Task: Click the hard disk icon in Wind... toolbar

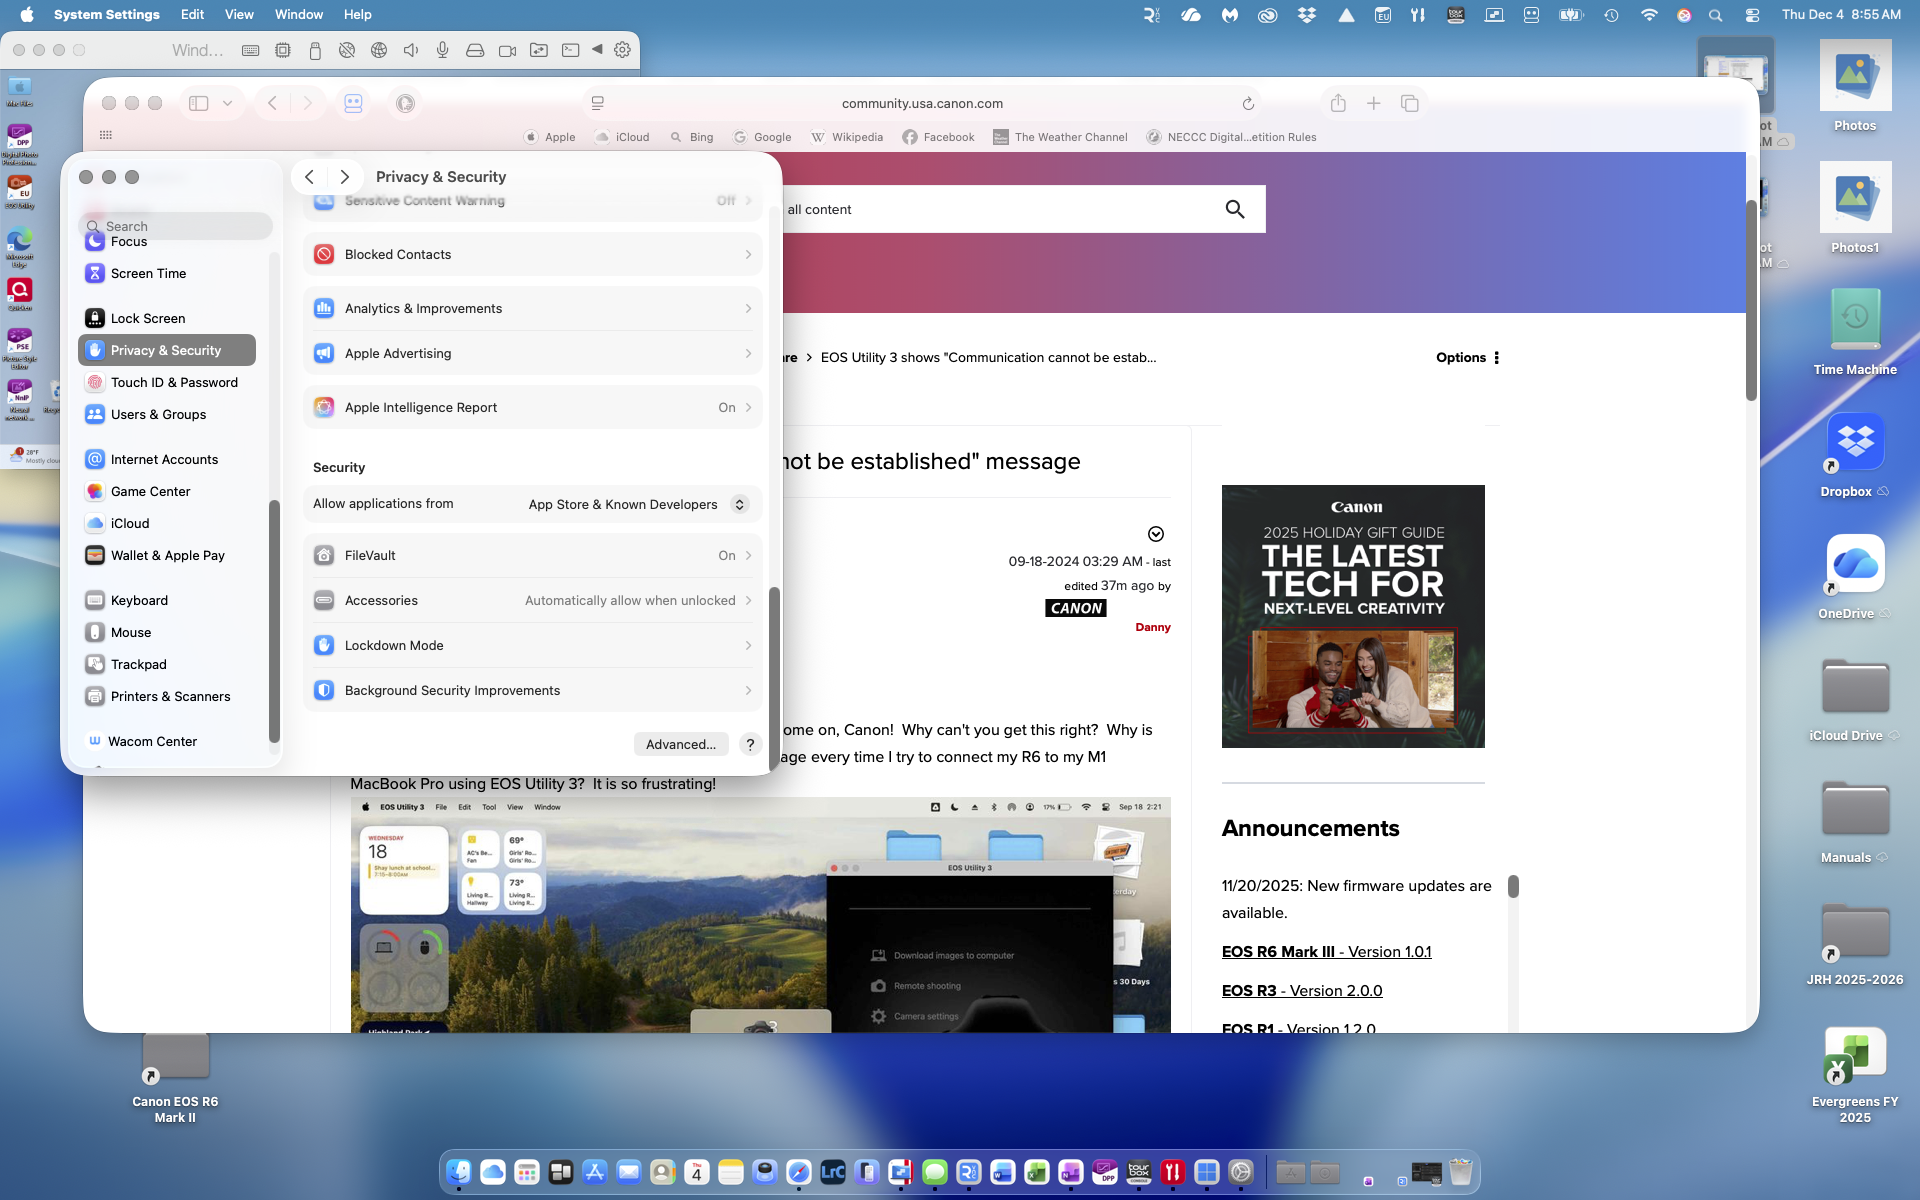Action: pyautogui.click(x=475, y=50)
